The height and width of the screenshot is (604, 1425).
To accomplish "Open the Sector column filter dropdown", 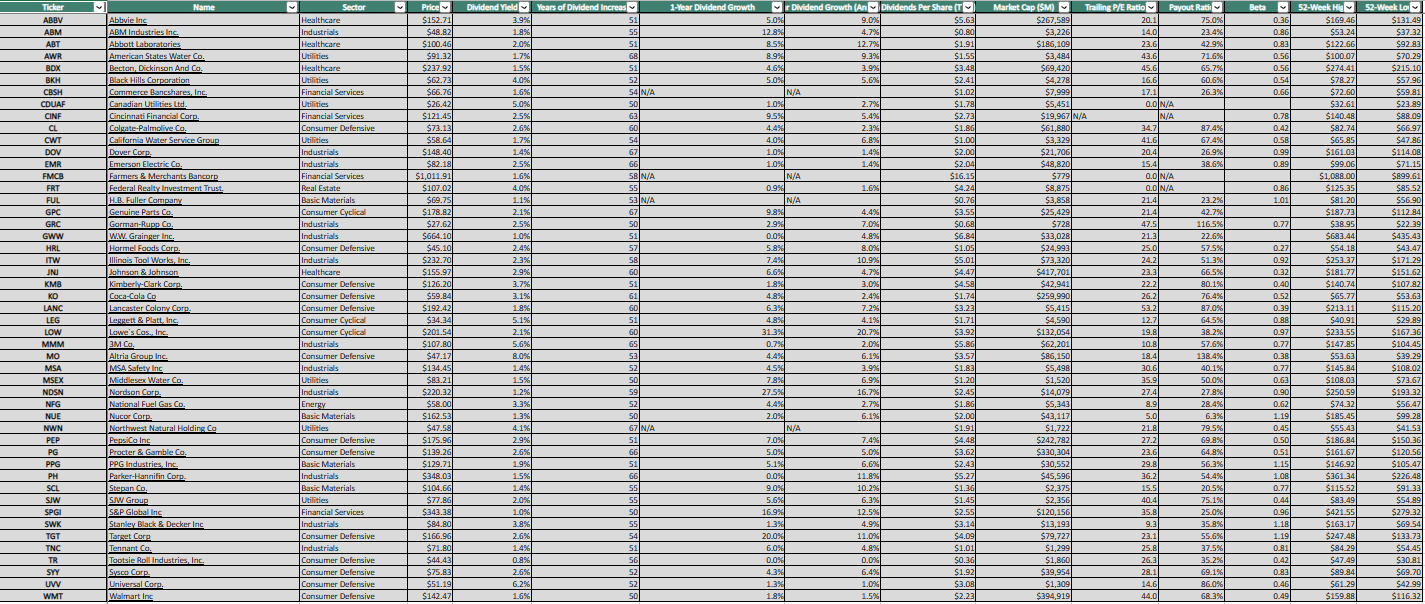I will pos(398,7).
